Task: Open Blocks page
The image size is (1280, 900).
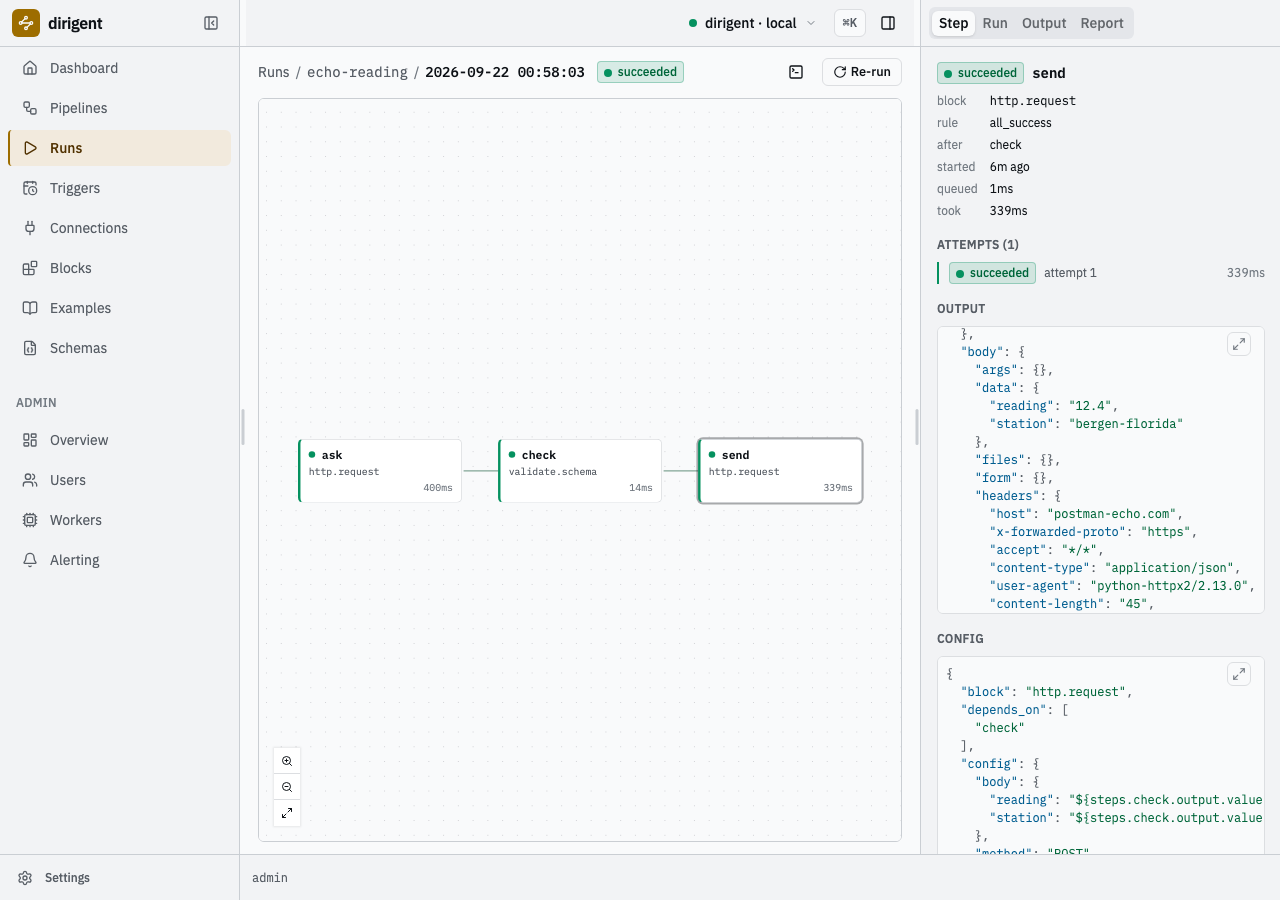Action: (119, 268)
